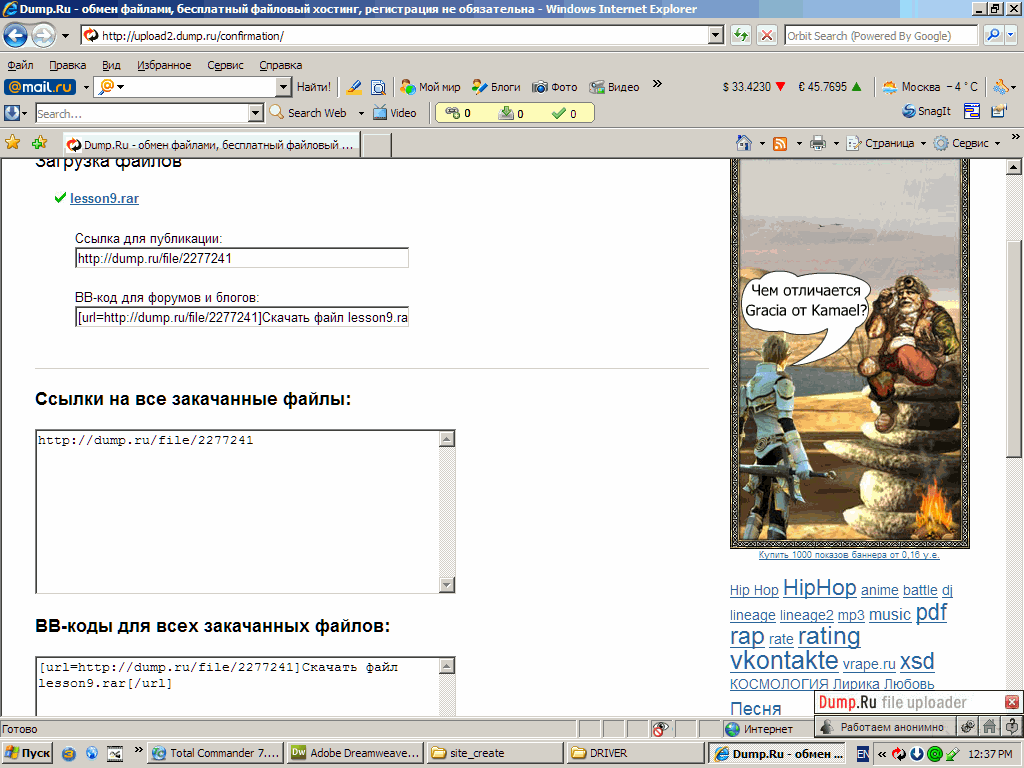Click the links textarea down scroll arrow
Image resolution: width=1024 pixels, height=768 pixels.
447,584
